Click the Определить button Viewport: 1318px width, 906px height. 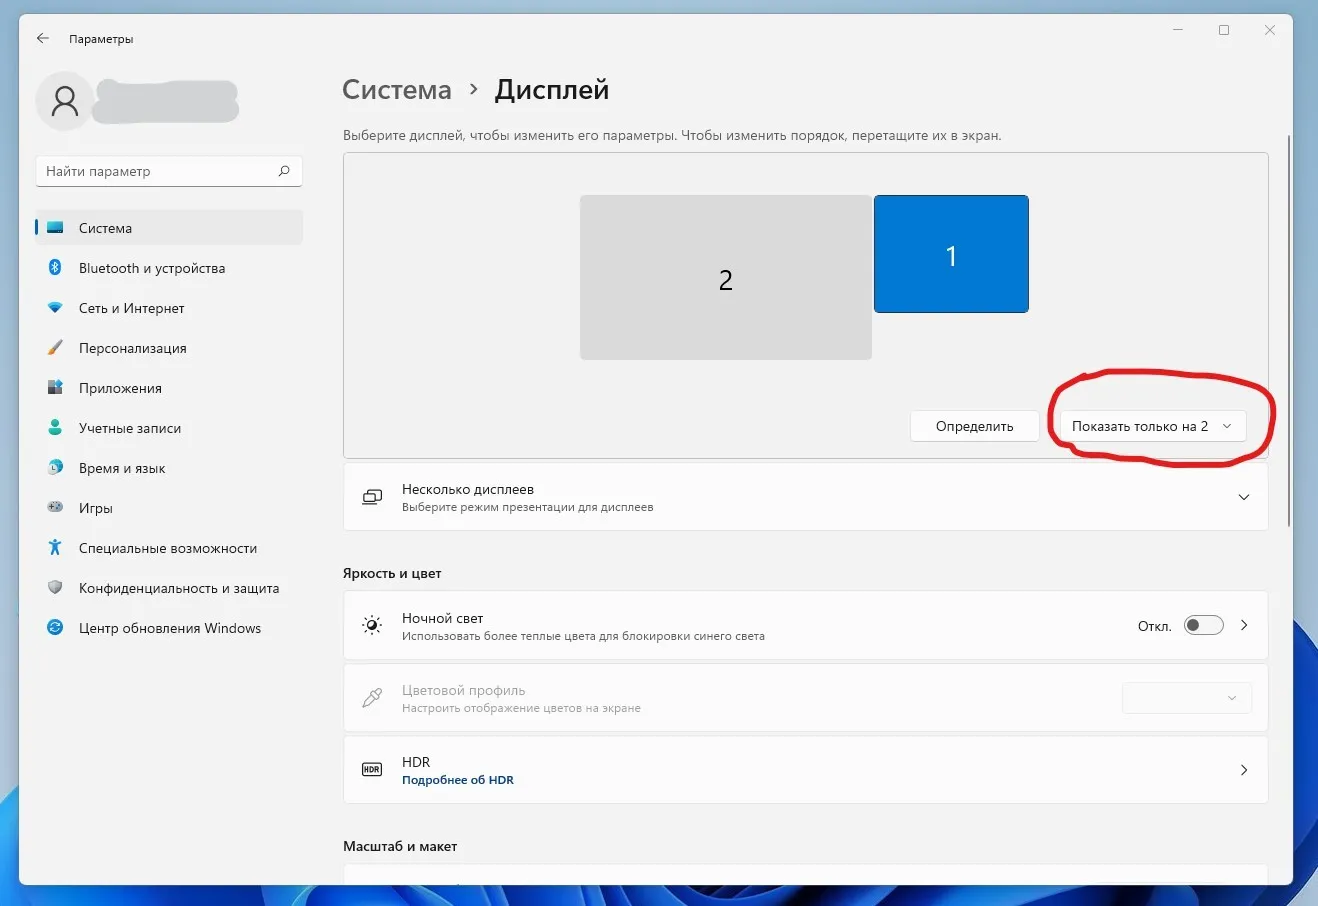974,426
